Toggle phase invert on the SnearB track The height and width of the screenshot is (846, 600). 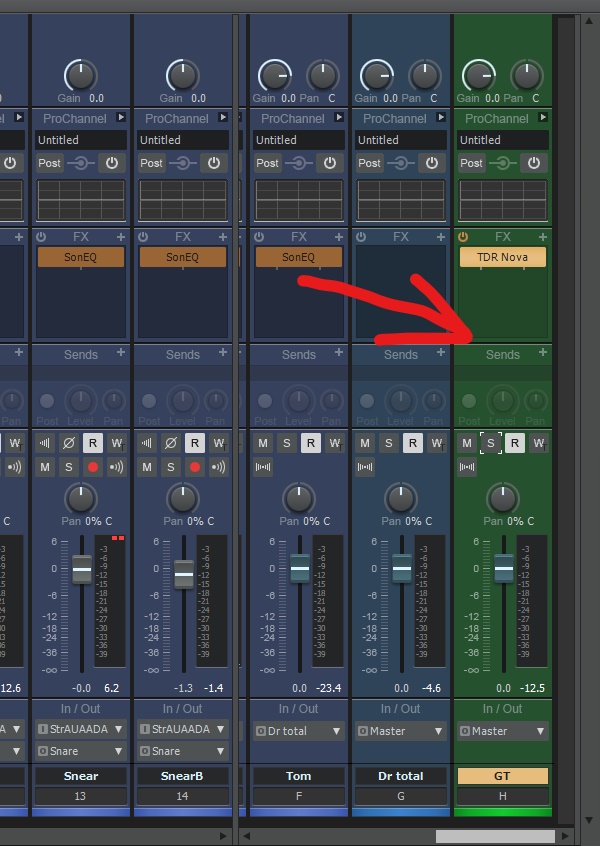tap(171, 443)
